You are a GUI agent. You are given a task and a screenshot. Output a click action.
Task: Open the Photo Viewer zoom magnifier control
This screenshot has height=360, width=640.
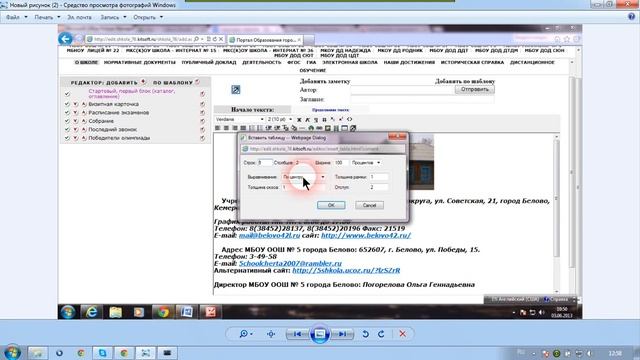click(x=246, y=334)
